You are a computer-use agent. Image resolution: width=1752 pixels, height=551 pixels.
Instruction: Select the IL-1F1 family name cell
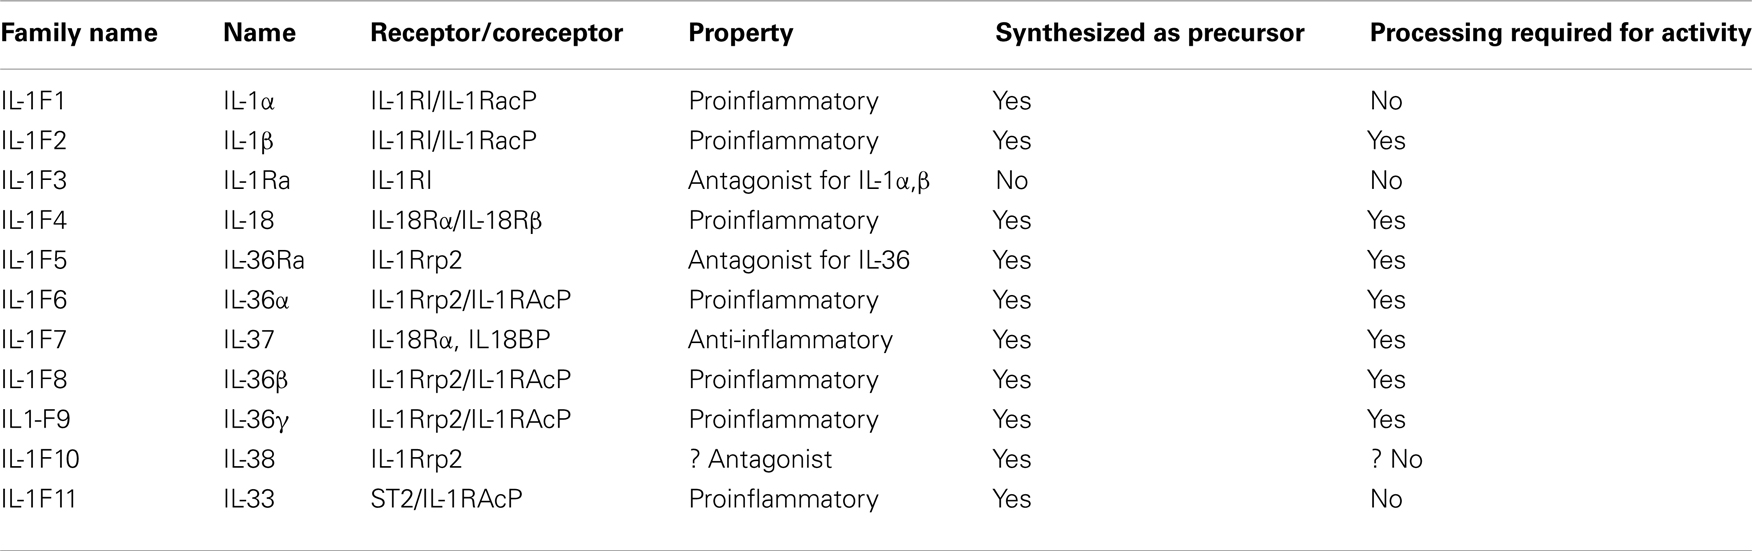pyautogui.click(x=33, y=101)
